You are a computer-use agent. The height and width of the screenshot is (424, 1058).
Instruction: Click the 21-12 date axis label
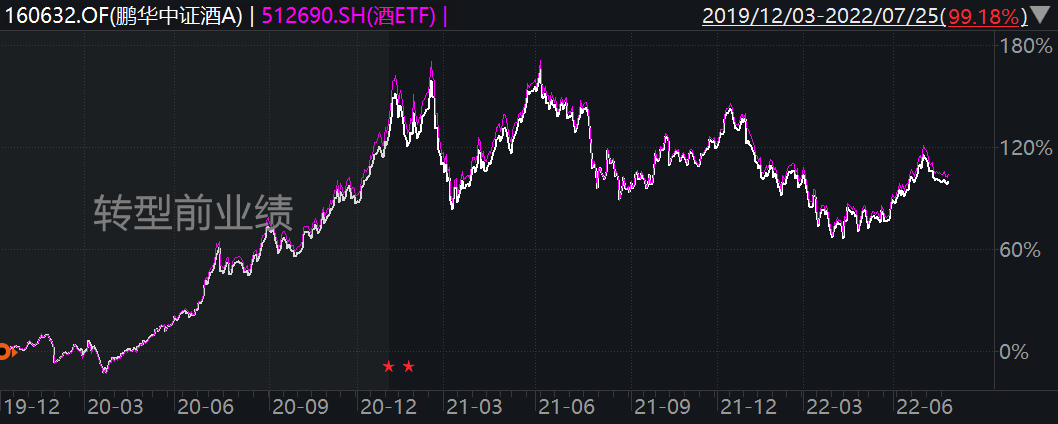click(748, 406)
